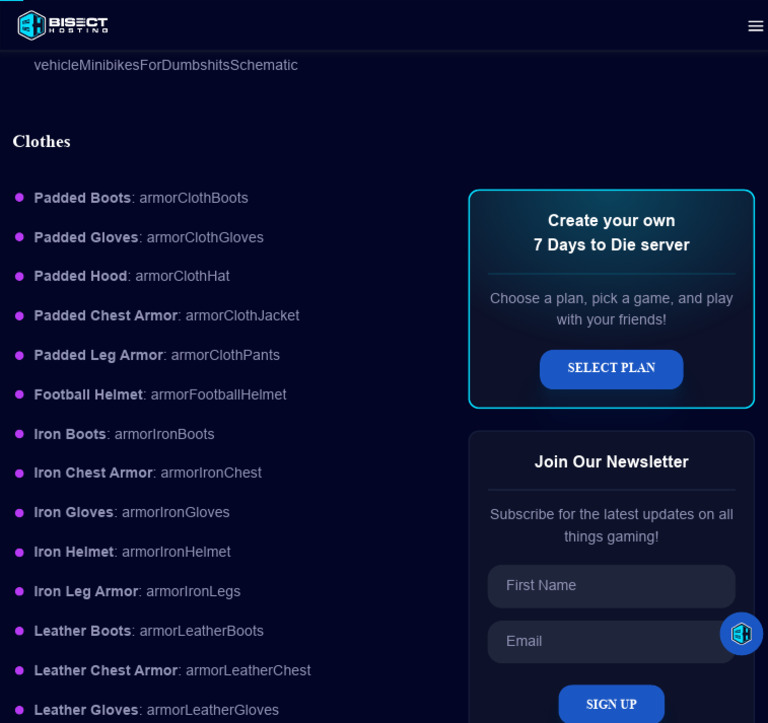Click the Iron Leg Armor entry
The width and height of the screenshot is (768, 723).
pyautogui.click(x=137, y=591)
